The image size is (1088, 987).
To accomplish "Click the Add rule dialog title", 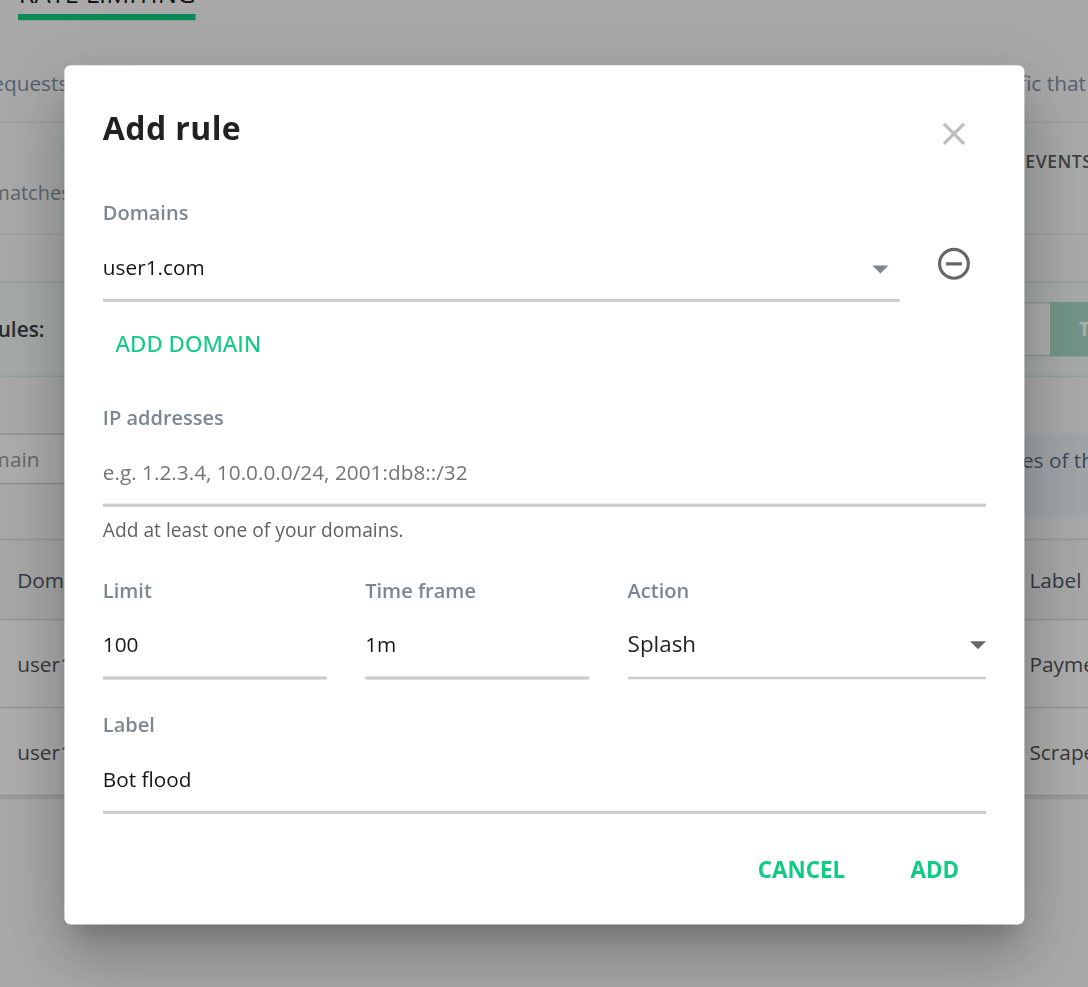I will pyautogui.click(x=171, y=129).
